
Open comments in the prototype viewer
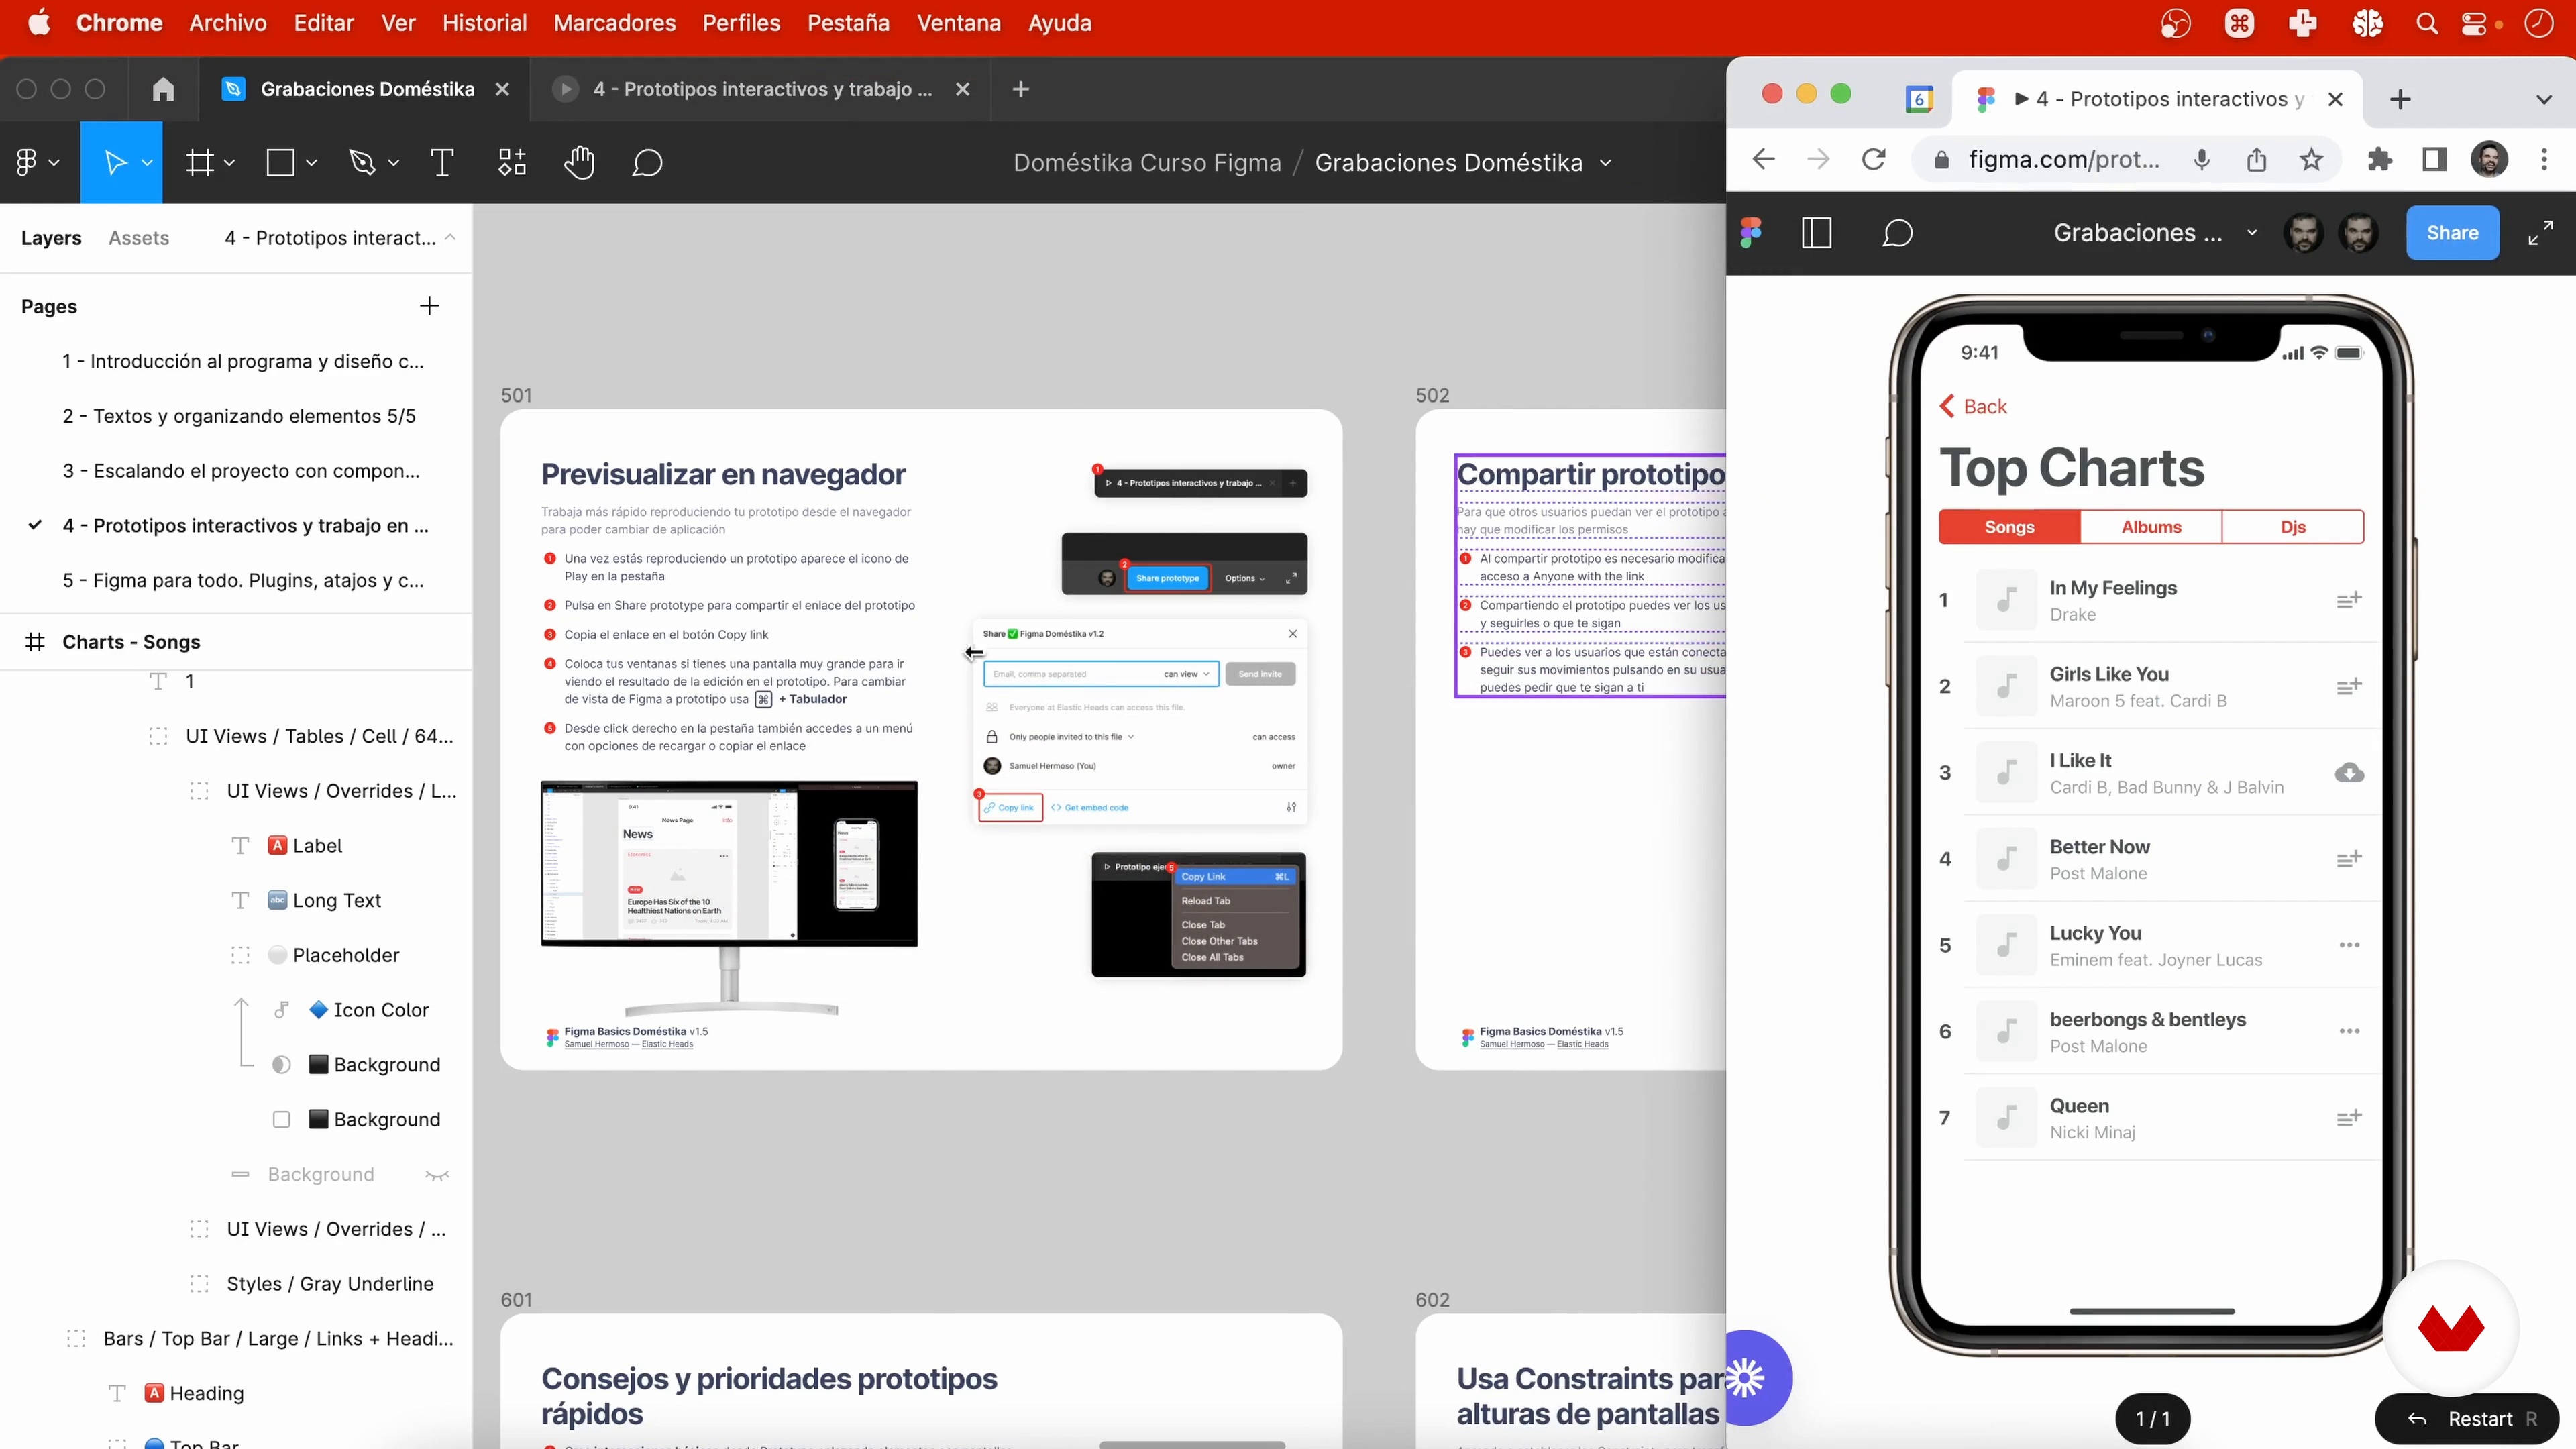click(x=1897, y=233)
